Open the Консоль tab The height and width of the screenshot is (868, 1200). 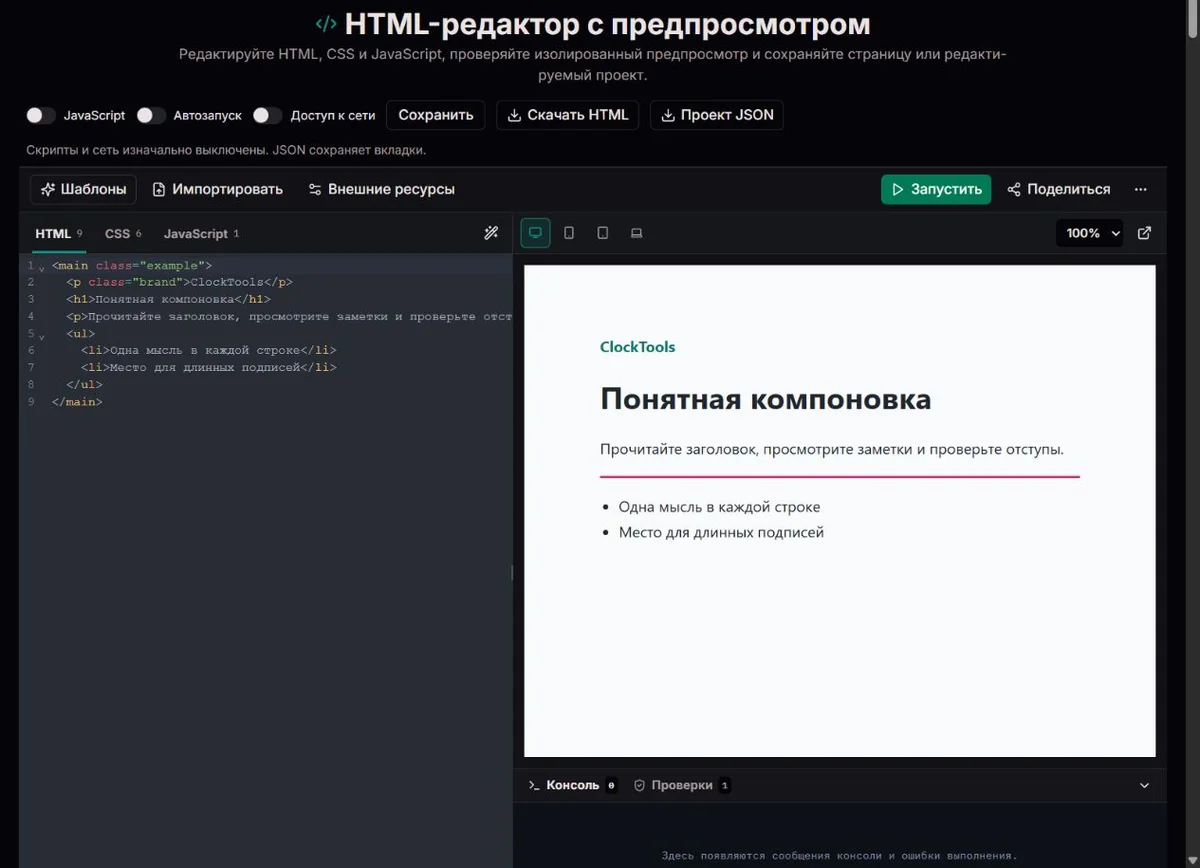[573, 785]
